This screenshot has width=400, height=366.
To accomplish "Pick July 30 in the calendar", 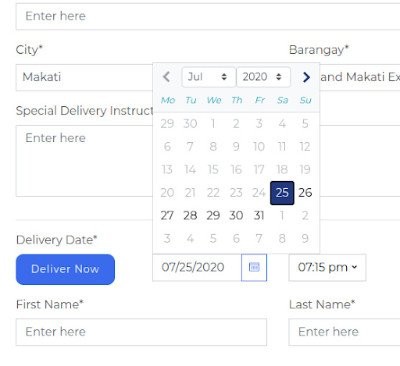I will (236, 216).
